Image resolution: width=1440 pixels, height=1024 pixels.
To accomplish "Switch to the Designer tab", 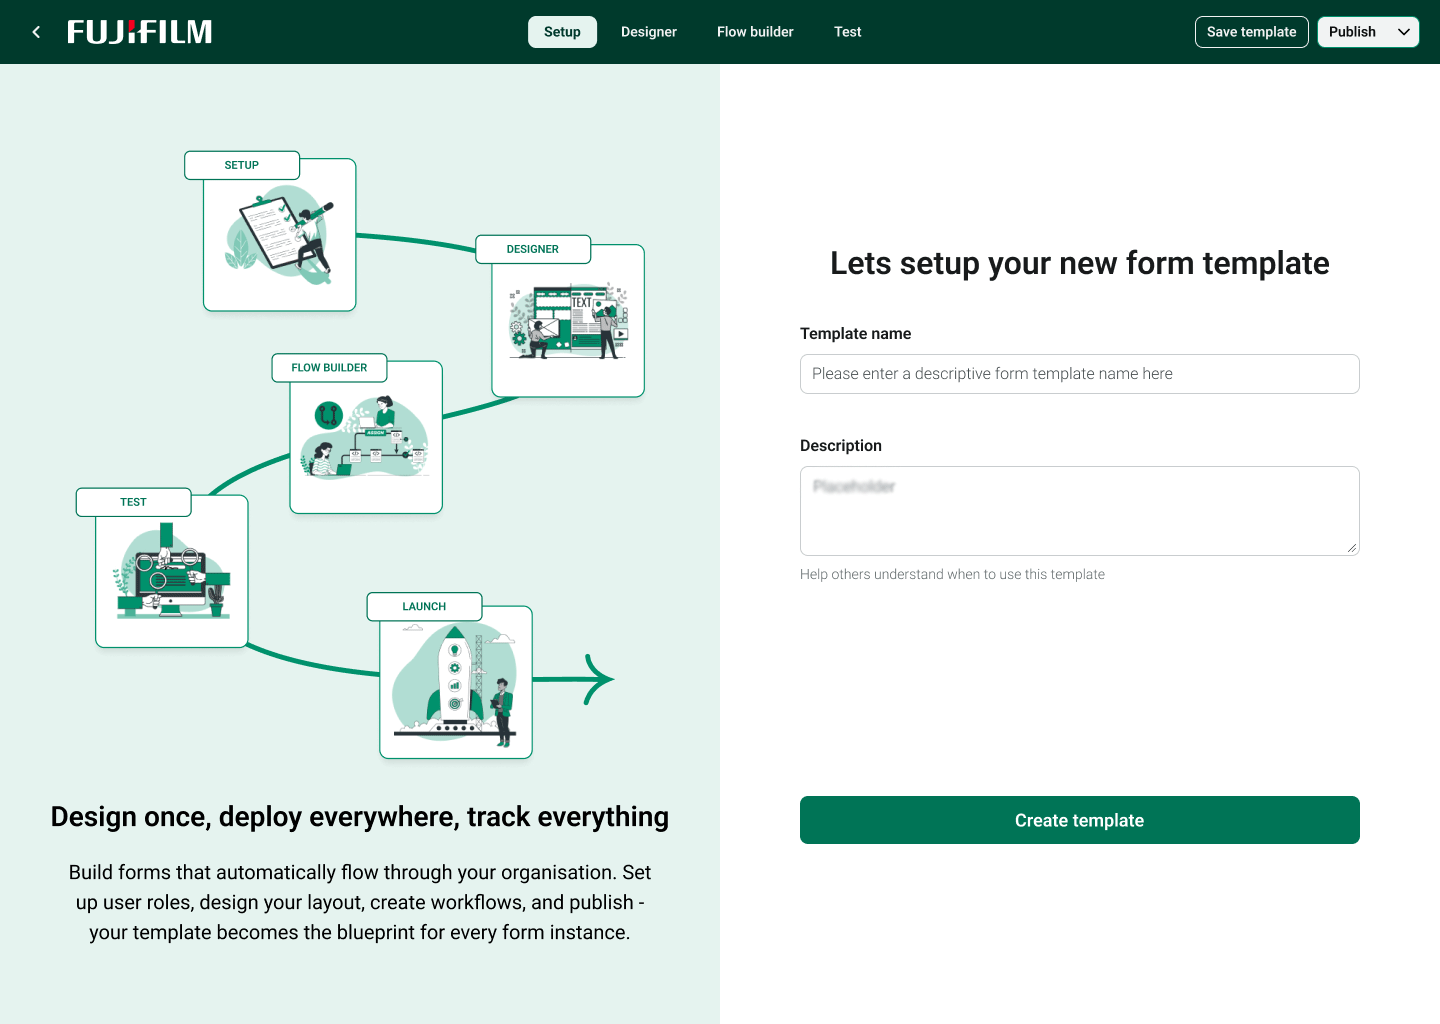I will tap(648, 31).
